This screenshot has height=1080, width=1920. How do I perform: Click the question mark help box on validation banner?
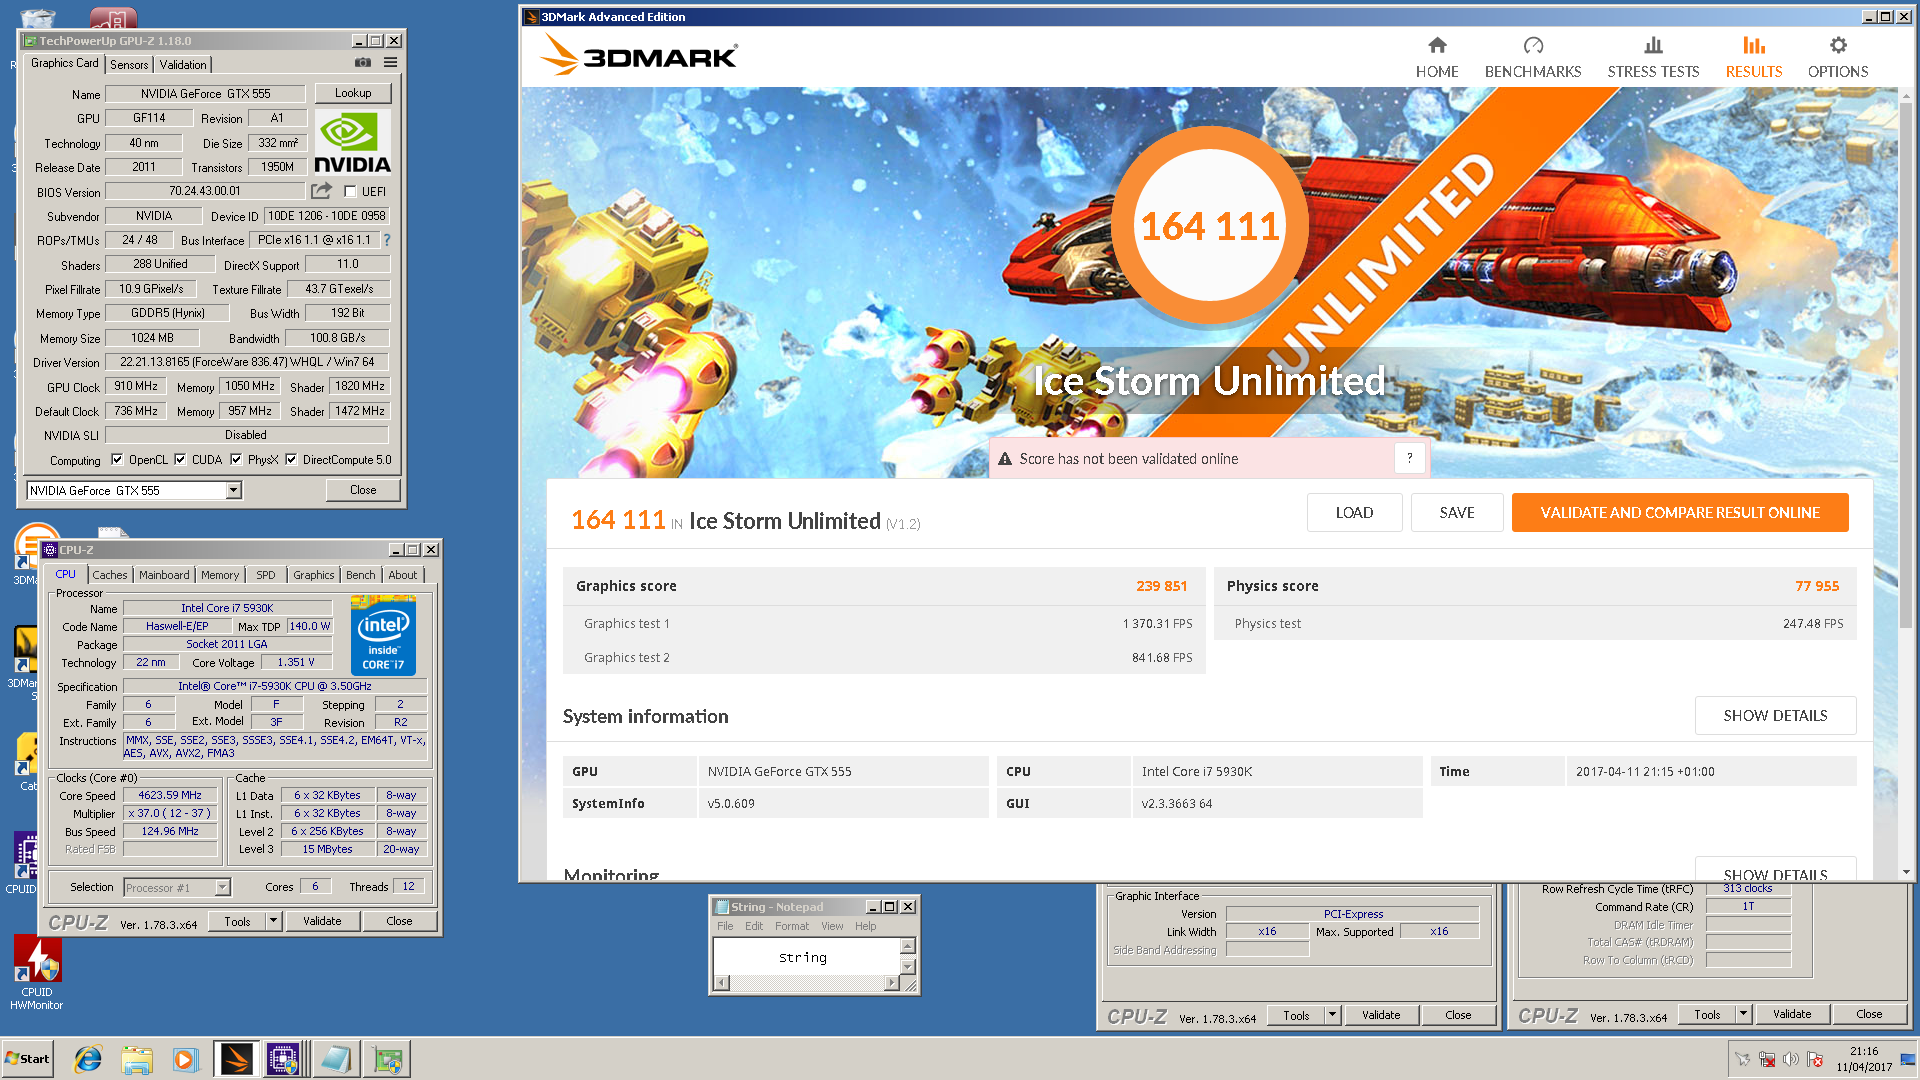pyautogui.click(x=1409, y=458)
